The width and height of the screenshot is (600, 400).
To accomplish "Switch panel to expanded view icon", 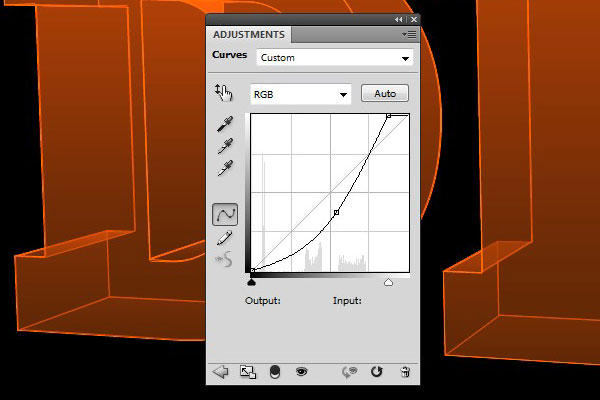I will click(x=248, y=372).
